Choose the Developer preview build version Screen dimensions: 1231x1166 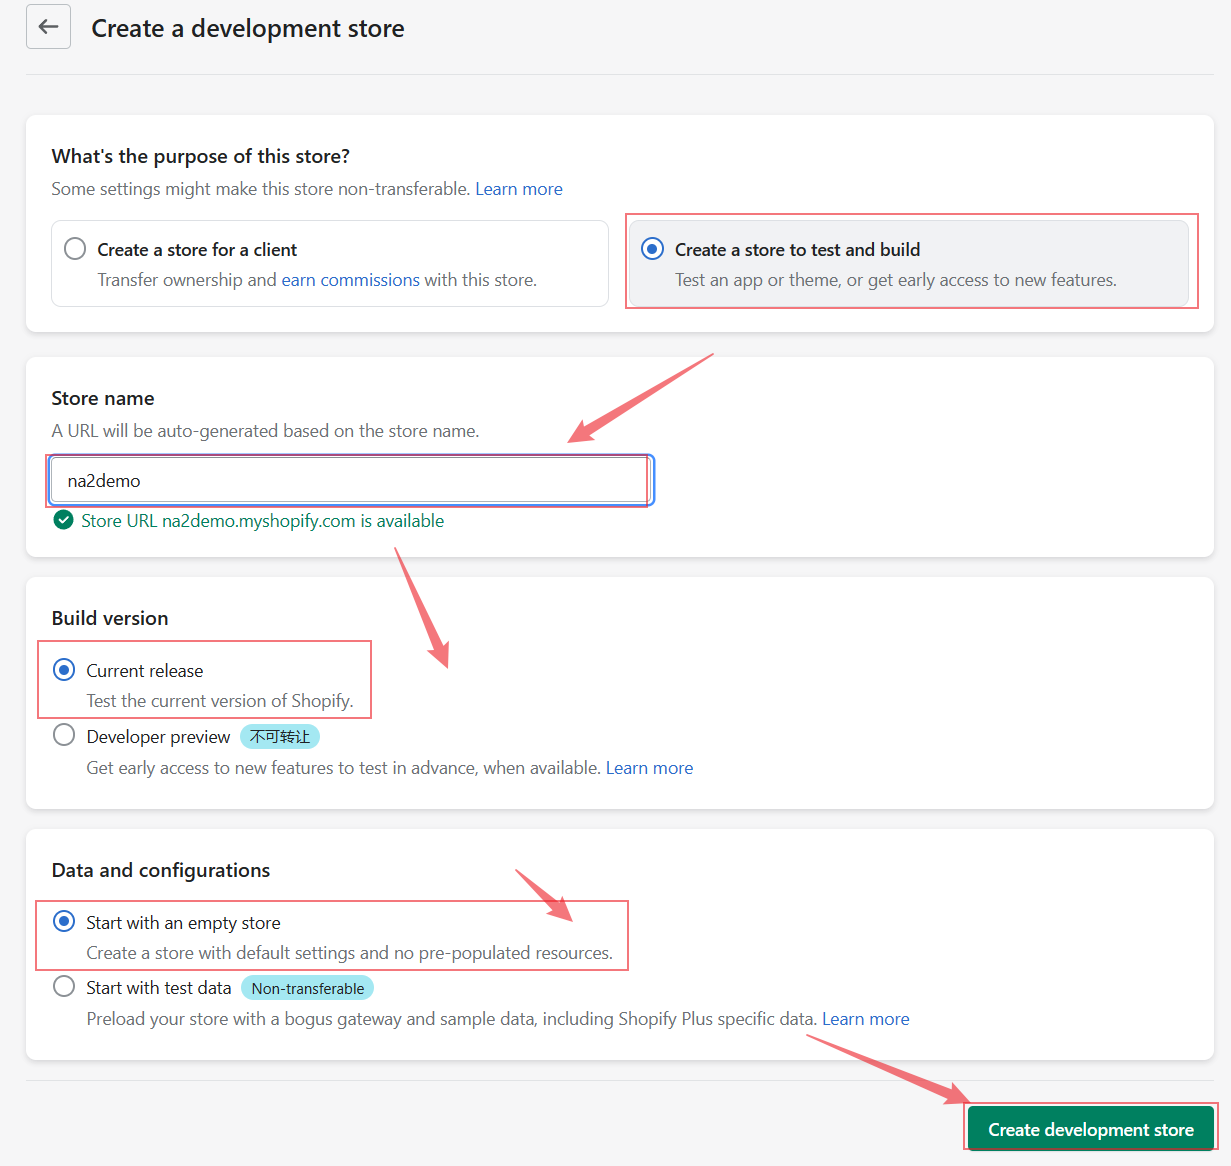(x=64, y=736)
